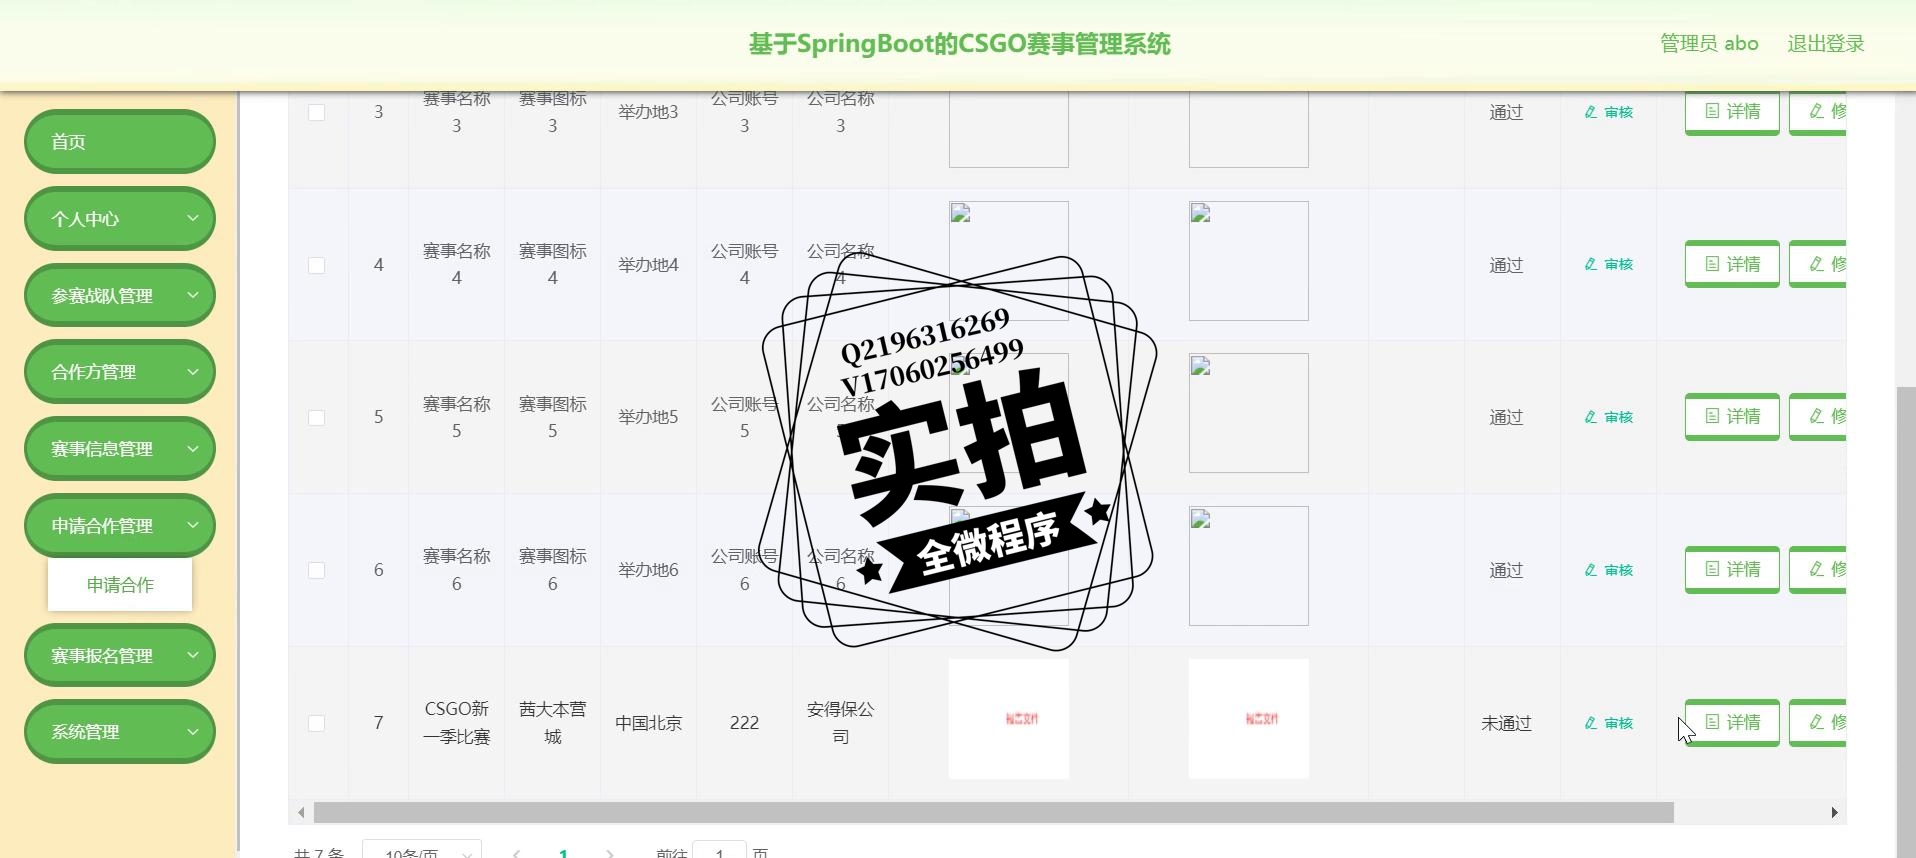Open 详情 for row 6

tap(1732, 569)
